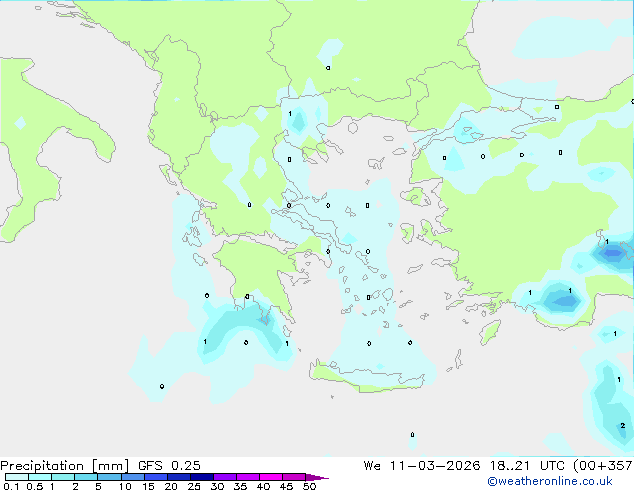The image size is (634, 490).
Task: Click the '30' legend scale label
Action: [217, 486]
